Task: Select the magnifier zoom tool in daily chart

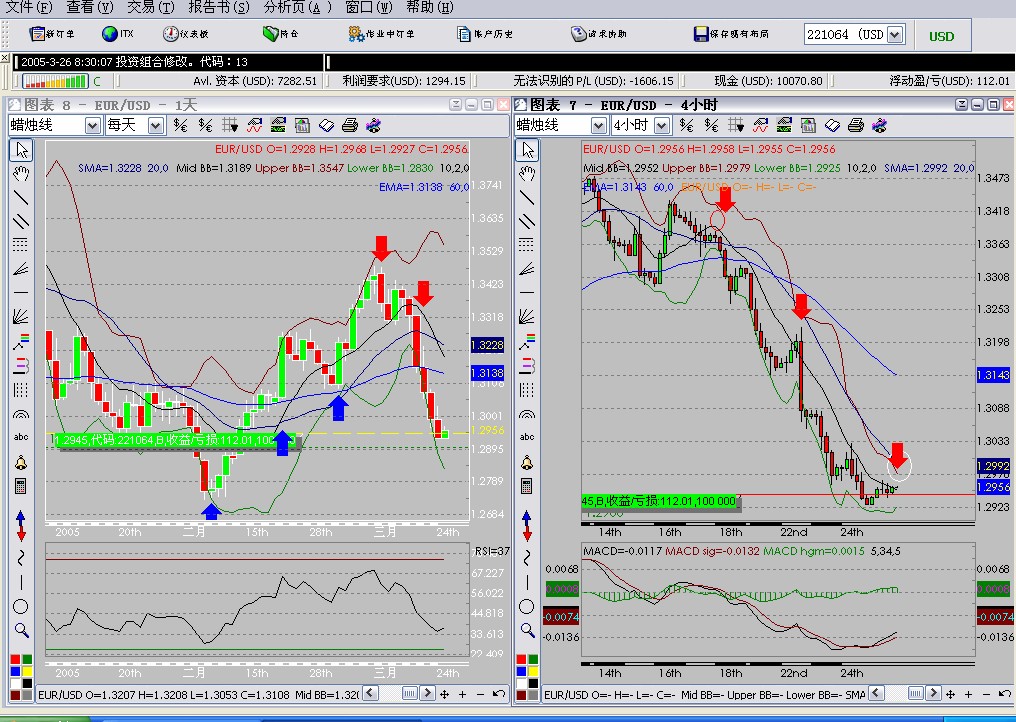Action: click(x=21, y=630)
